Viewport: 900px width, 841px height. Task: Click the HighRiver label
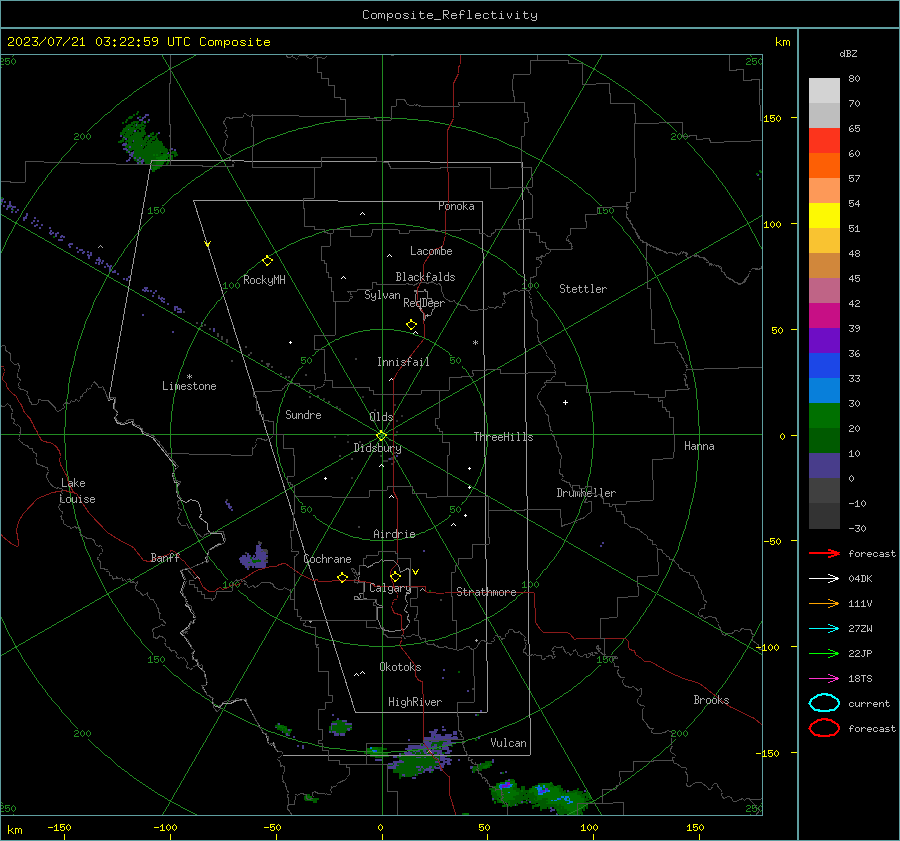(x=415, y=702)
